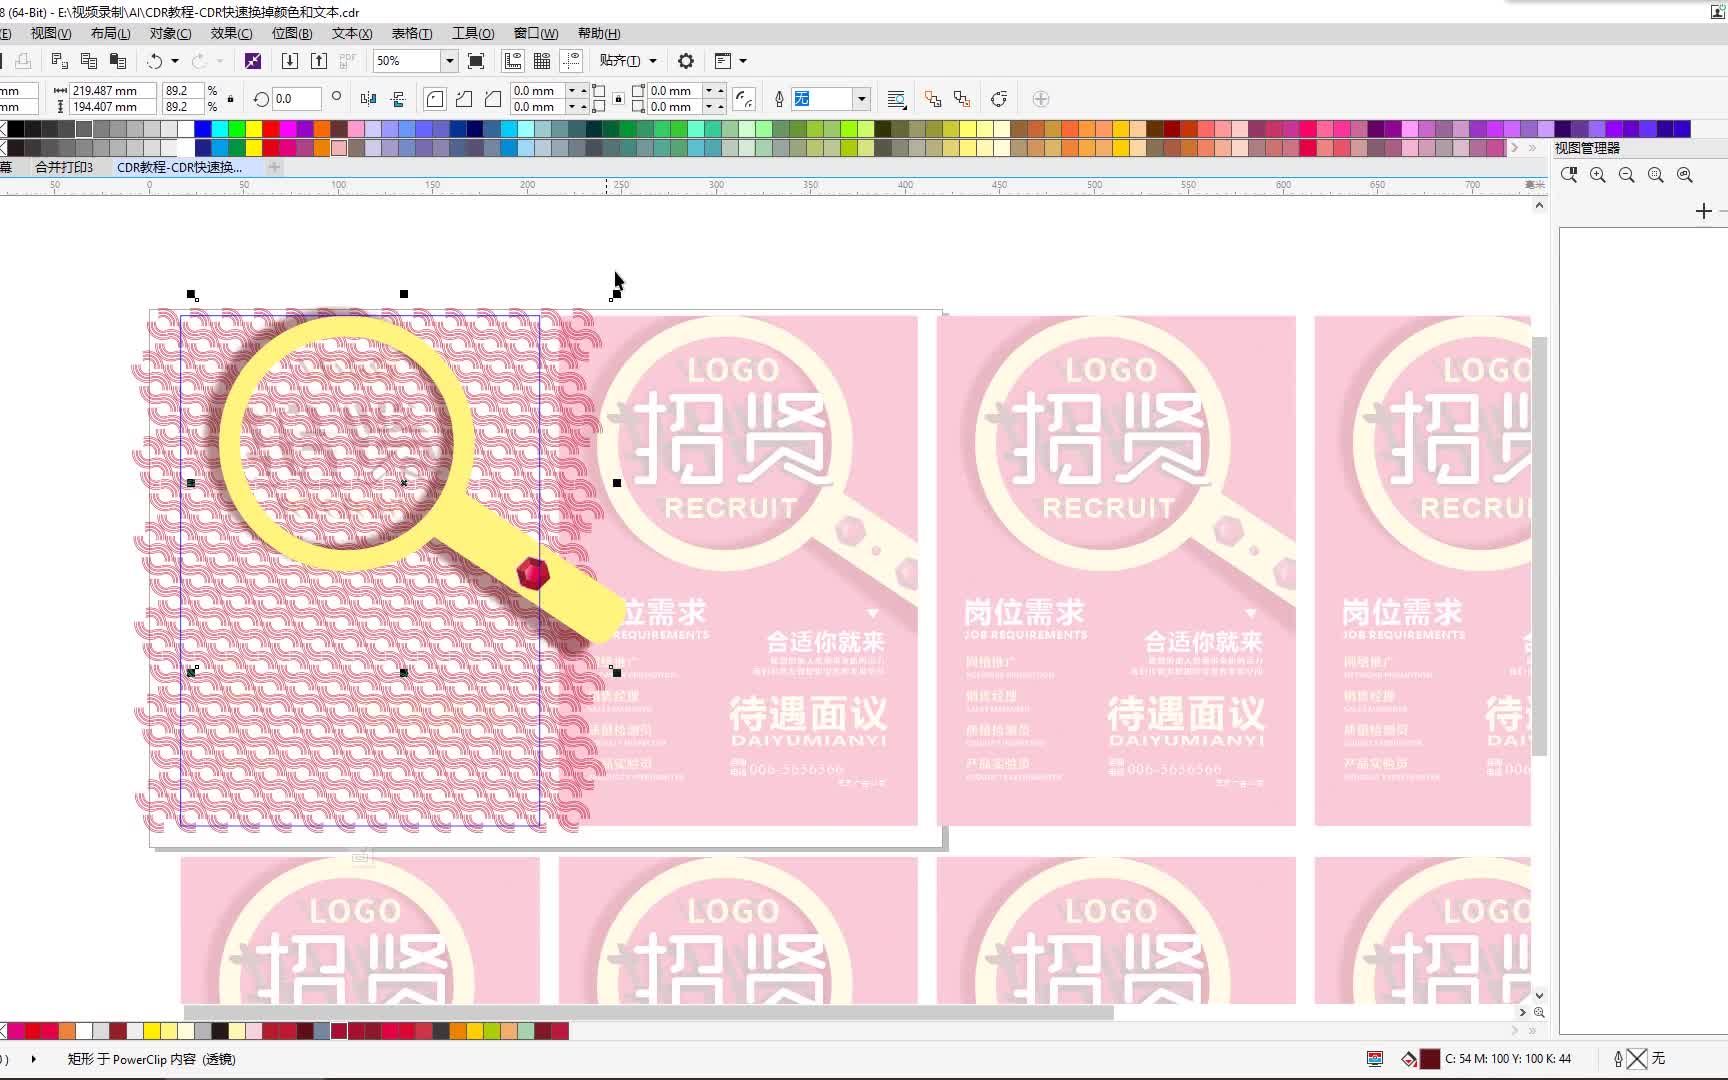Click zoom one-shot in View Manager
This screenshot has height=1080, width=1728.
click(1569, 175)
